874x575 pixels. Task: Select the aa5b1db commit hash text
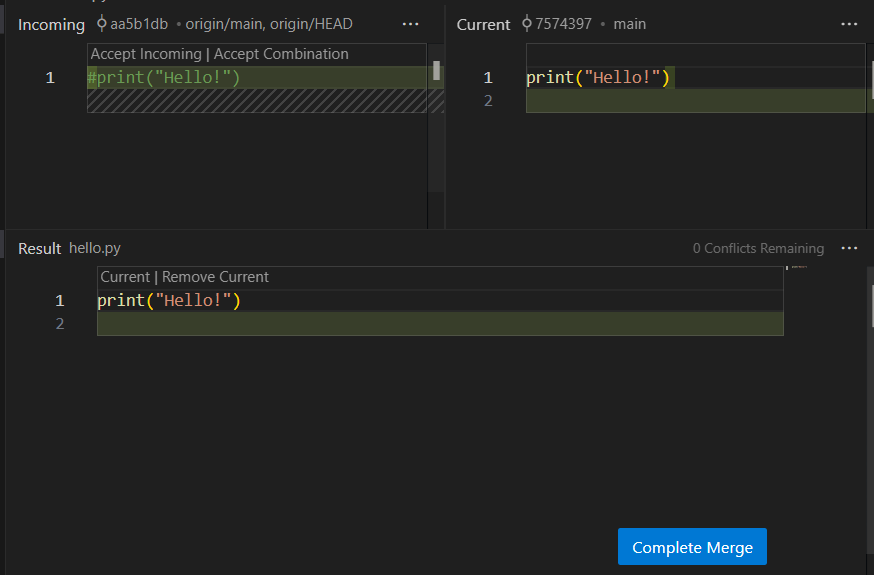click(x=139, y=24)
